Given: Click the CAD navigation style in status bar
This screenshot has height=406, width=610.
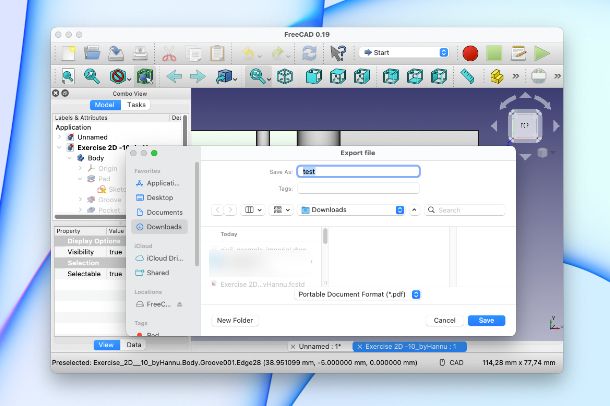Looking at the screenshot, I should click(452, 362).
